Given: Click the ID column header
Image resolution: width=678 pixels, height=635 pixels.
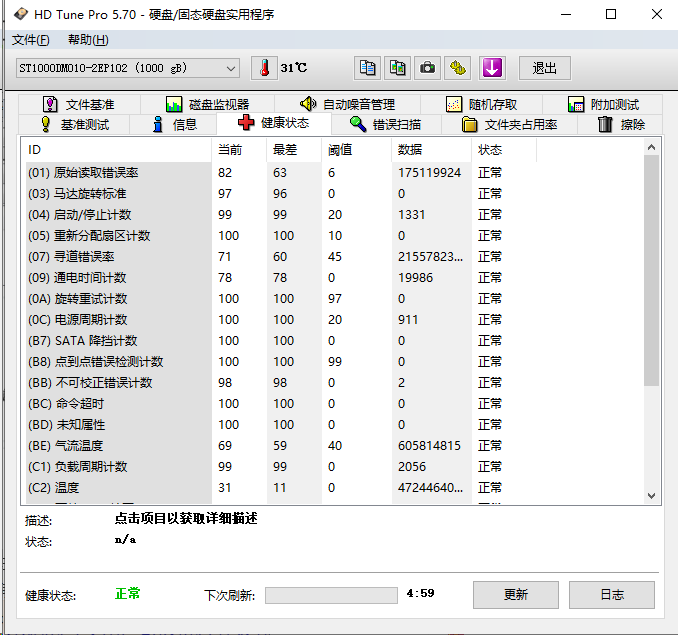Looking at the screenshot, I should pos(117,150).
